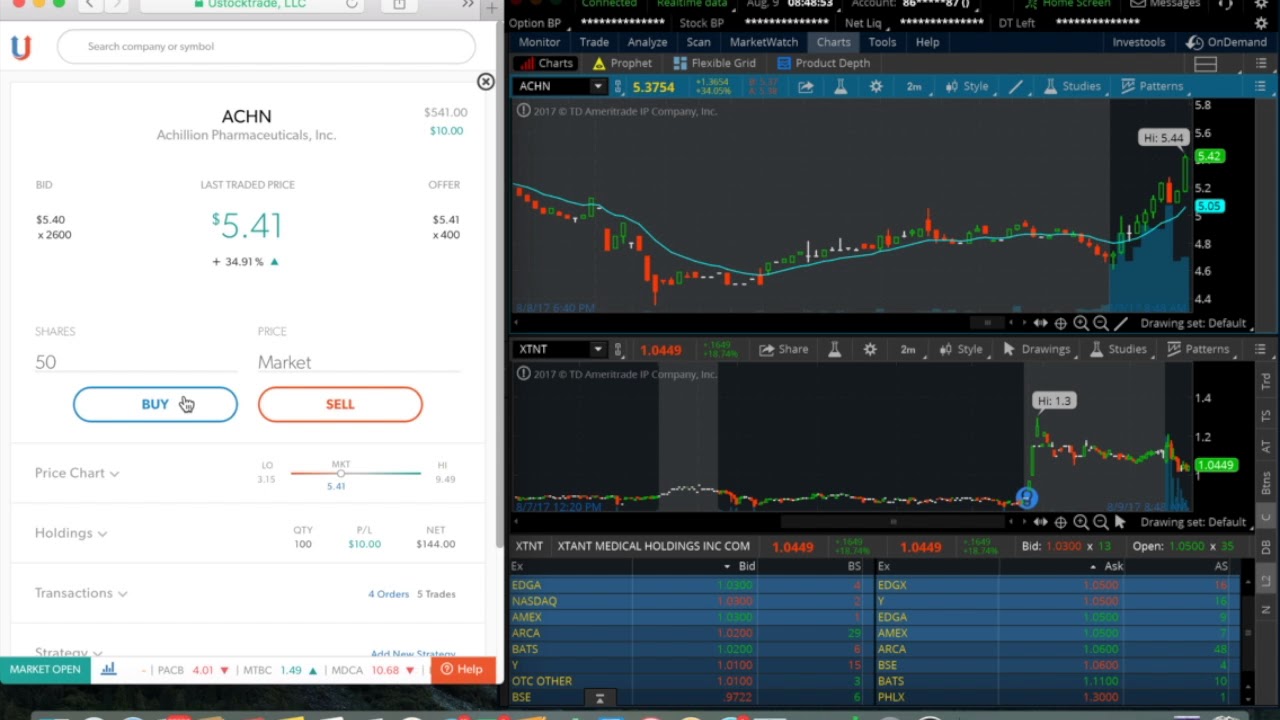Open the 2m timeframe dropdown on XTNT chart
1280x720 pixels.
pos(908,349)
